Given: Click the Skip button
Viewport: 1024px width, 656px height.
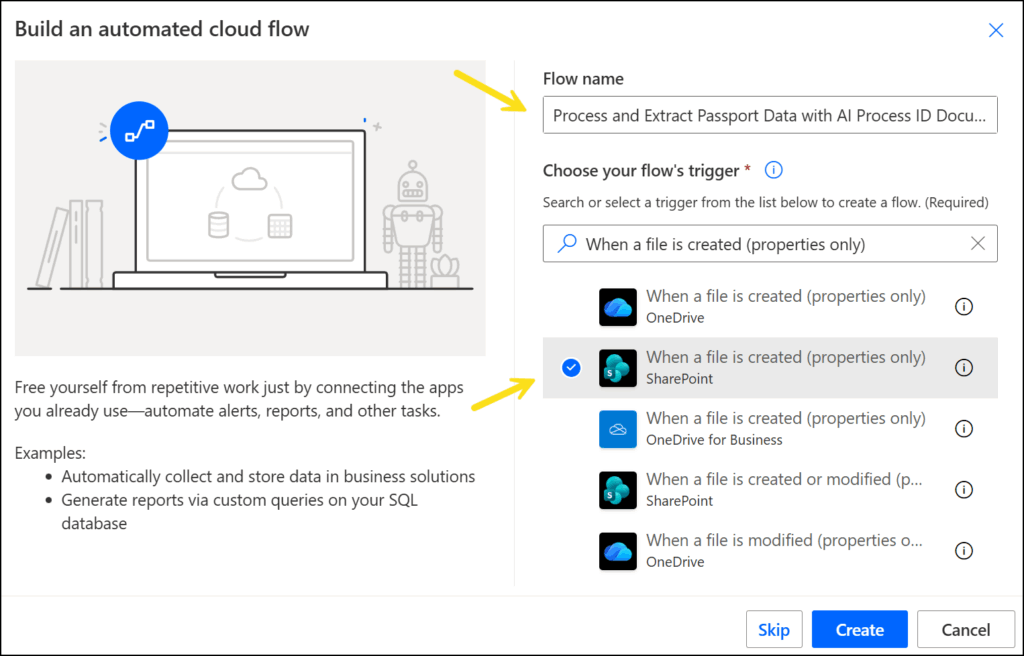Looking at the screenshot, I should [774, 630].
